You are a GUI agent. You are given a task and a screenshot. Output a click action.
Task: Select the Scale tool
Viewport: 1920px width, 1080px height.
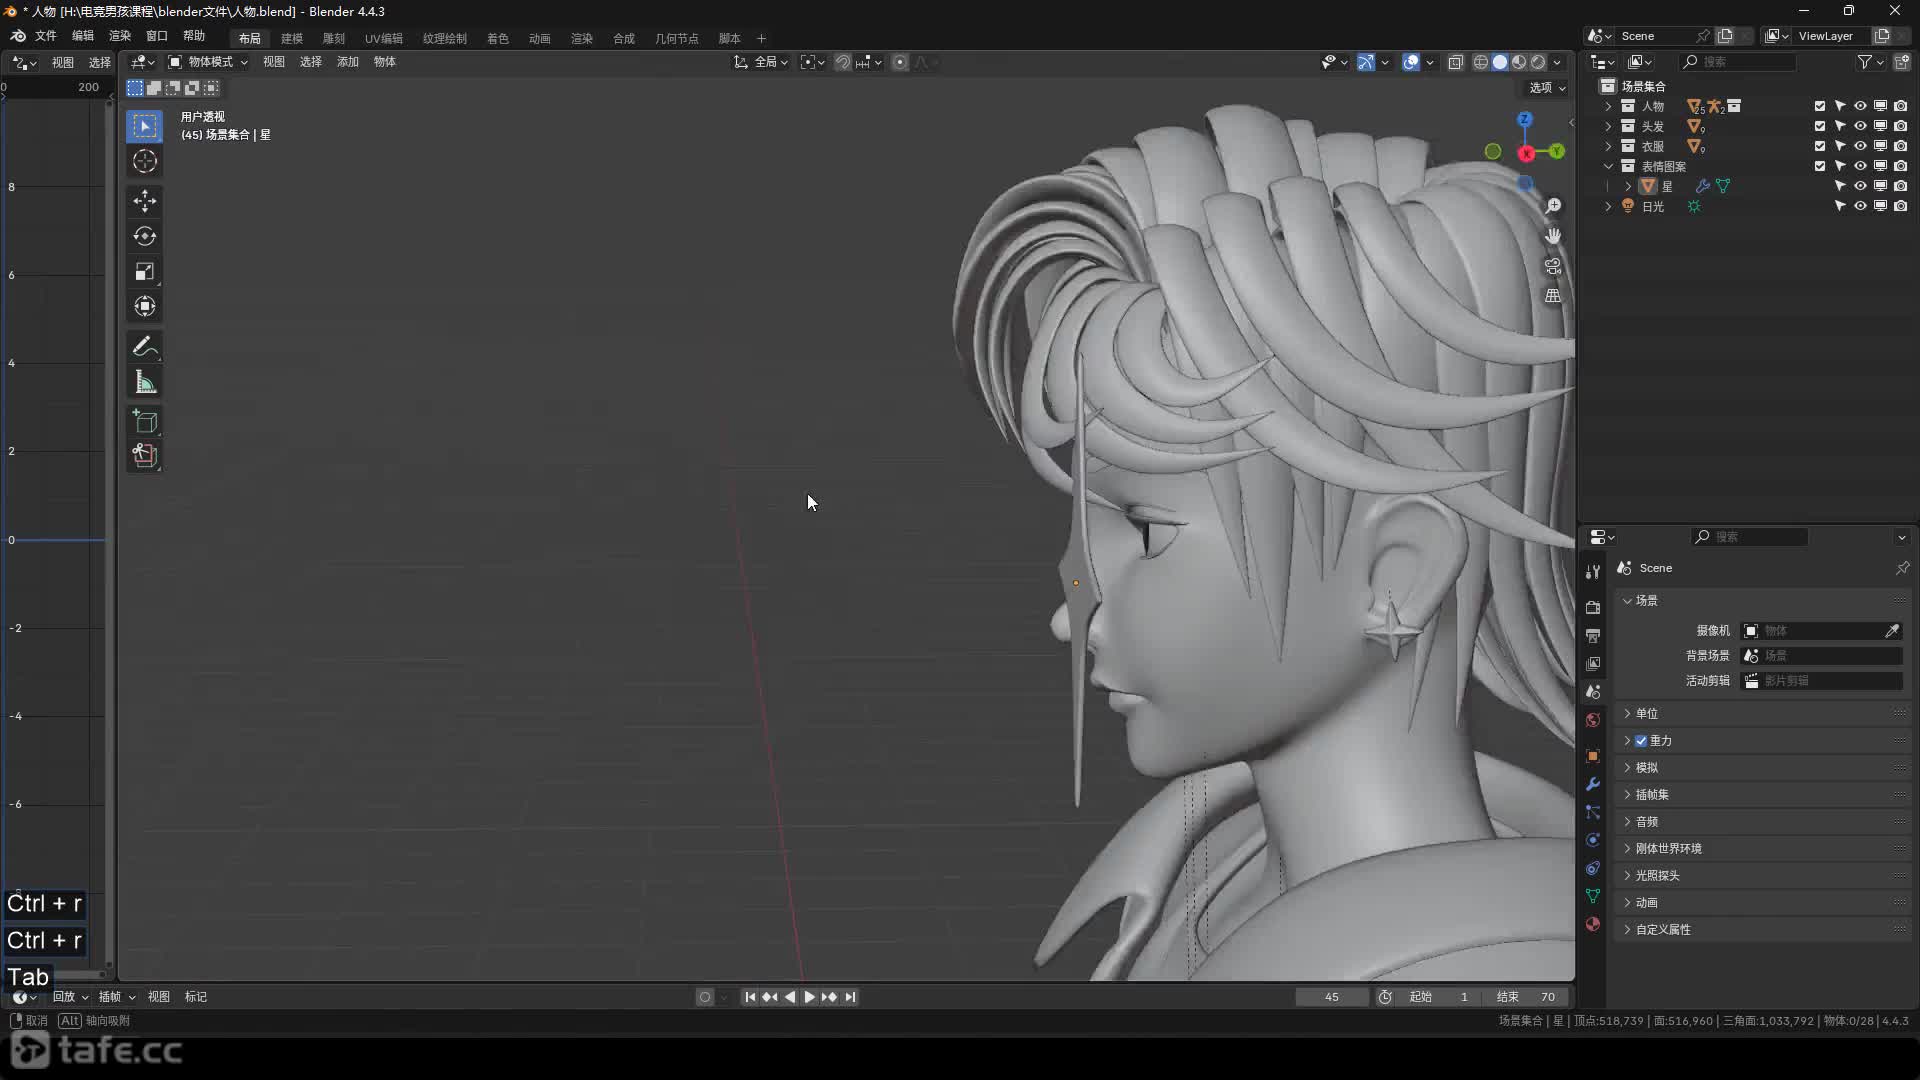(x=145, y=272)
